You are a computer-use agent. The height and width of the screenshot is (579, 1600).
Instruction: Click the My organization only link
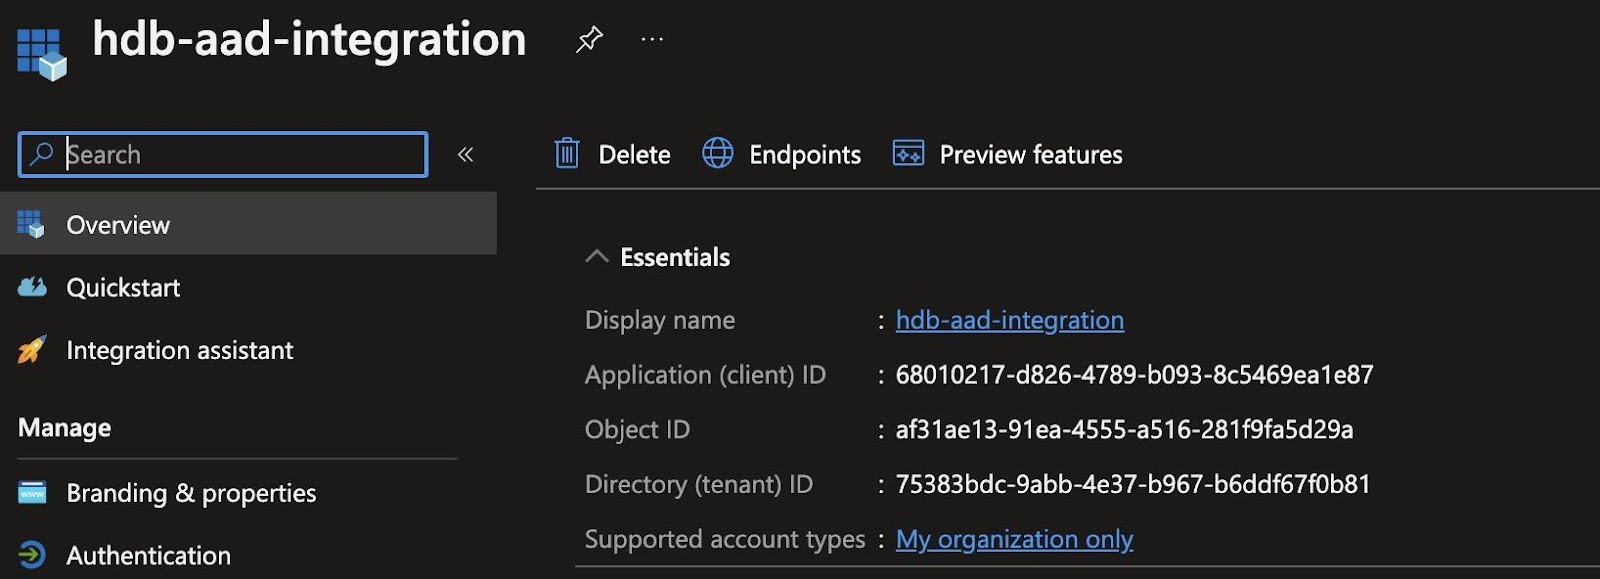click(x=1014, y=539)
